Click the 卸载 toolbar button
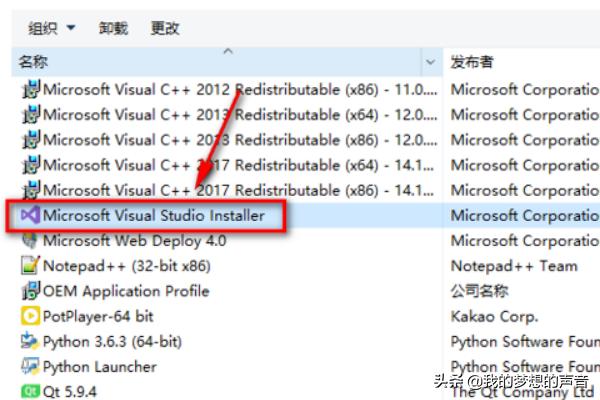The width and height of the screenshot is (600, 400). coord(113,28)
